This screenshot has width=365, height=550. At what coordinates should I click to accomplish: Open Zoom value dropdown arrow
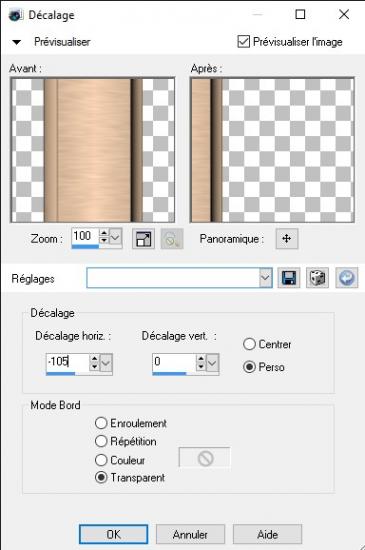[x=115, y=238]
